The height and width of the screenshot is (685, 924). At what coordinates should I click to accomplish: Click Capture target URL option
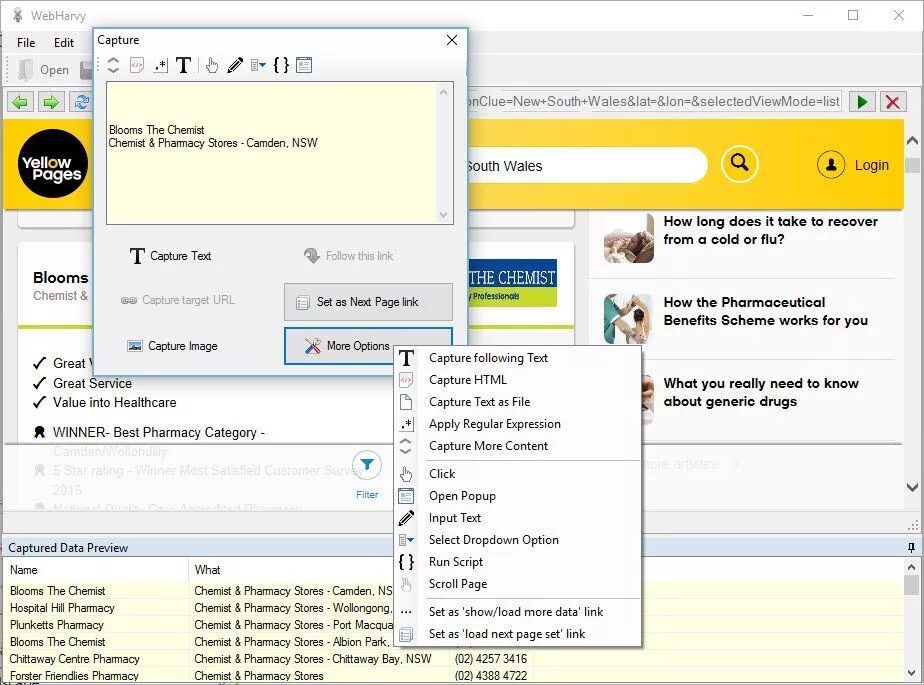click(x=178, y=300)
